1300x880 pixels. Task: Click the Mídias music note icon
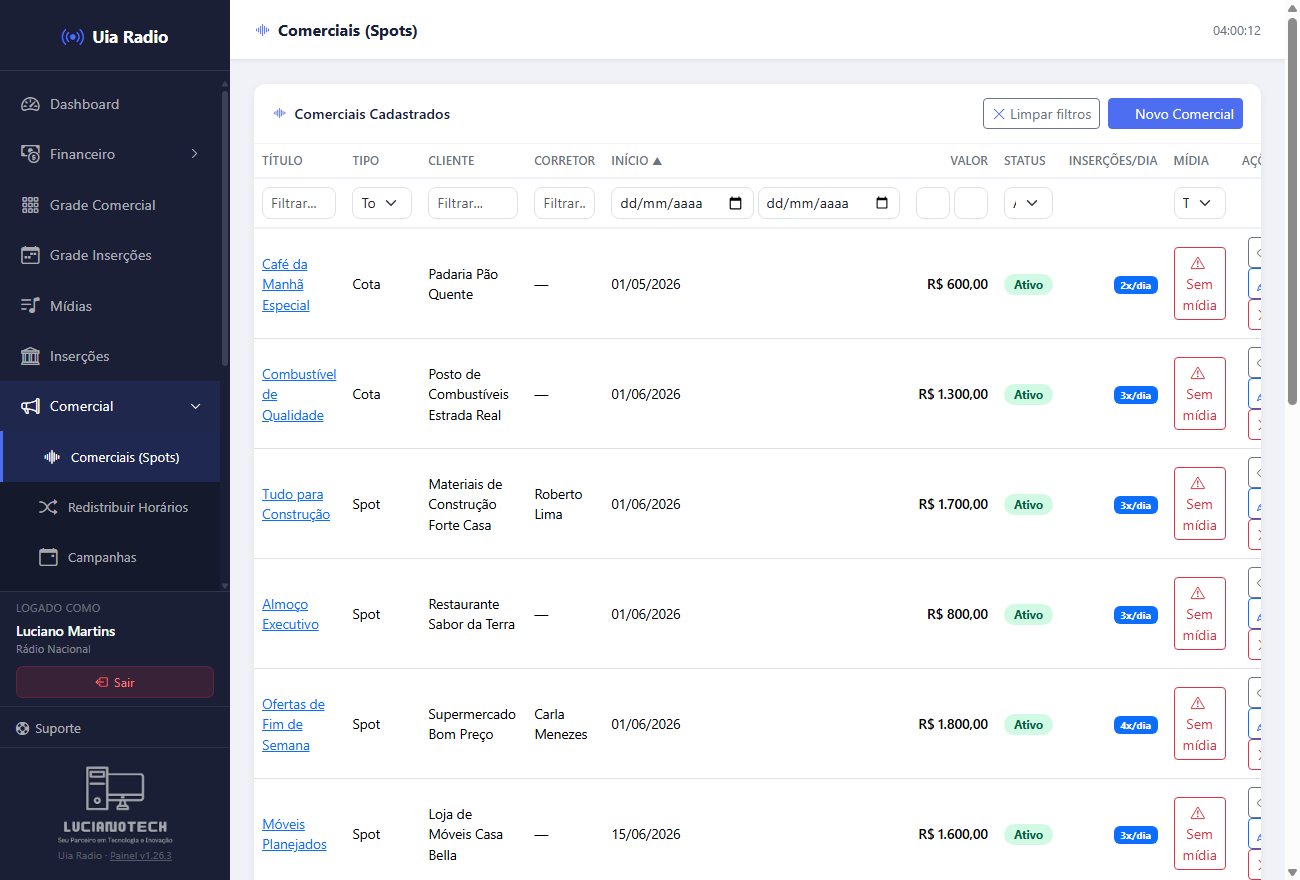coord(30,306)
